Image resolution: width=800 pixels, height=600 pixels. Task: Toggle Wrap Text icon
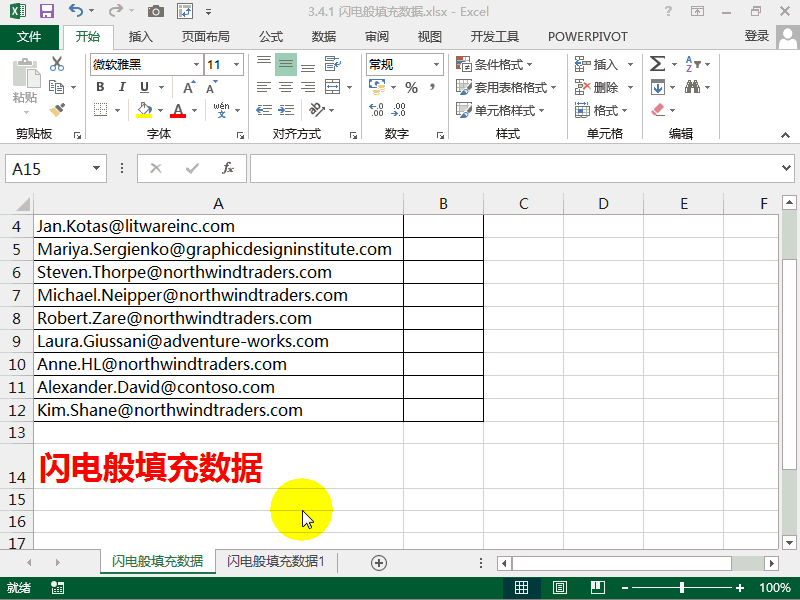coord(333,64)
